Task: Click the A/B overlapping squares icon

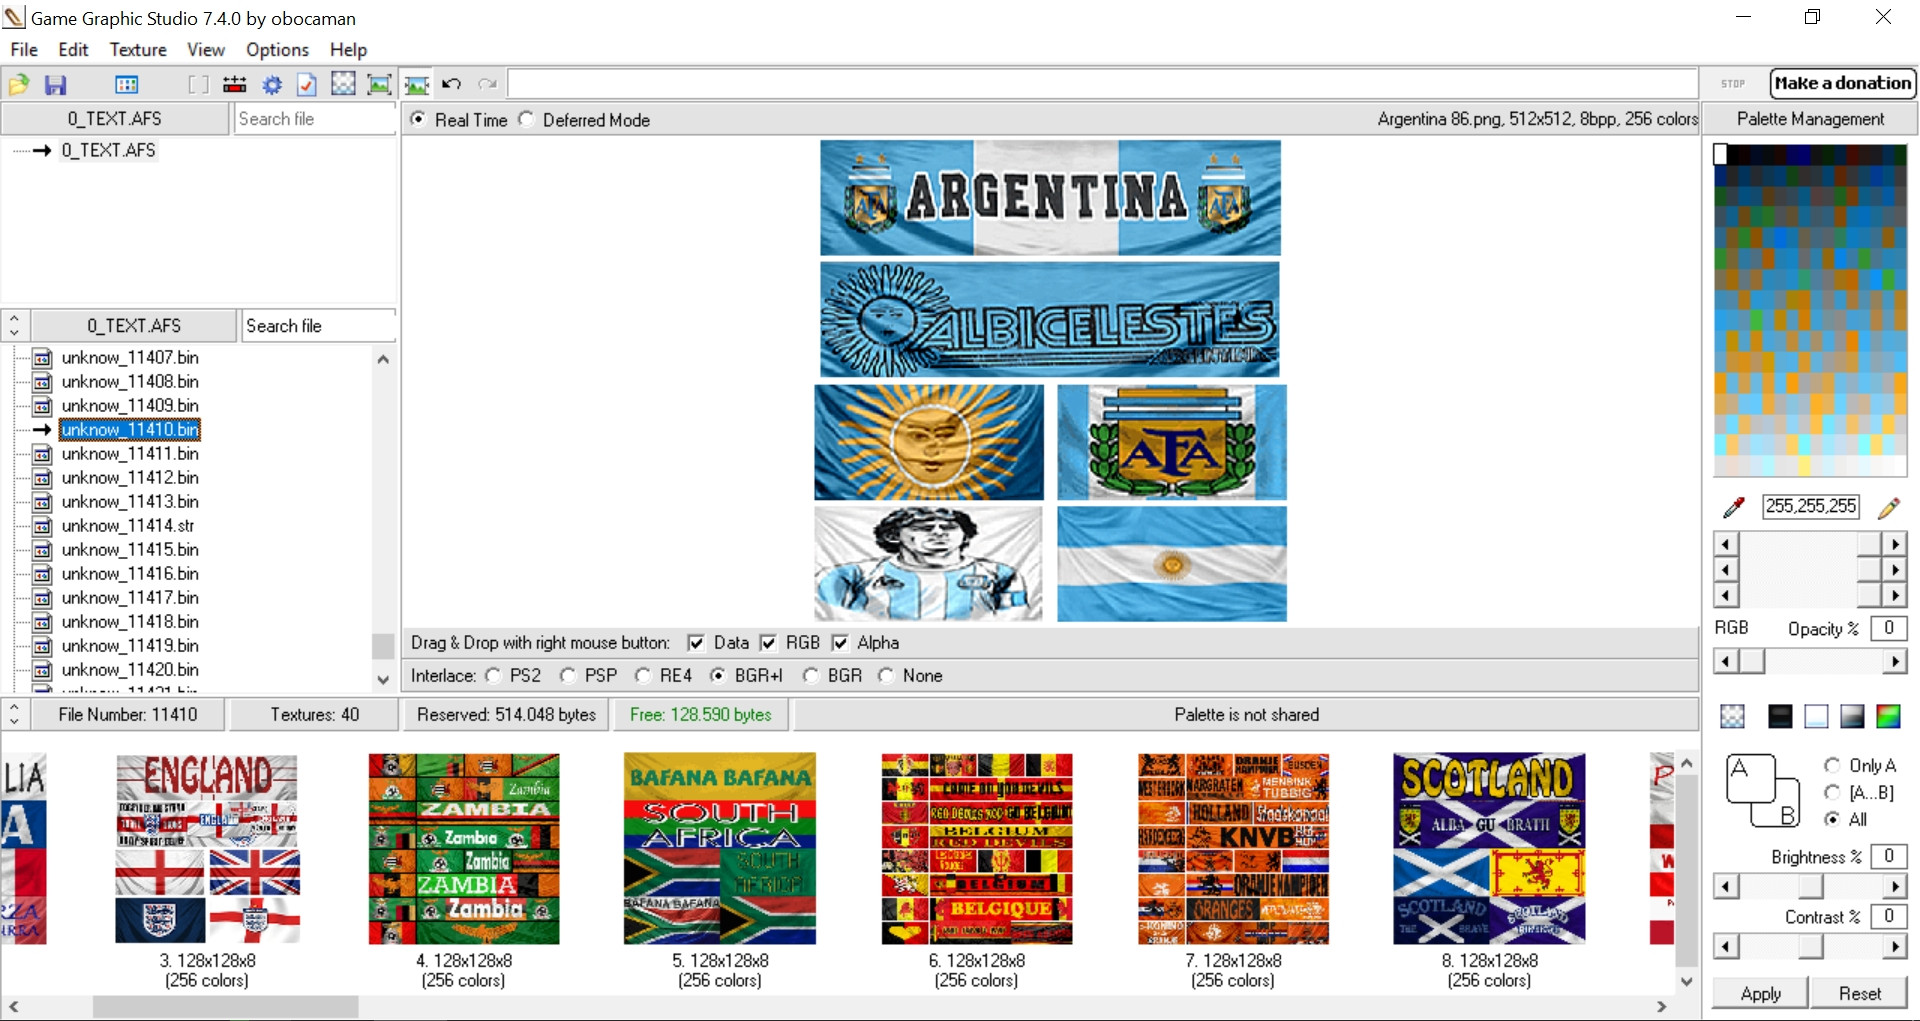Action: click(x=1764, y=791)
